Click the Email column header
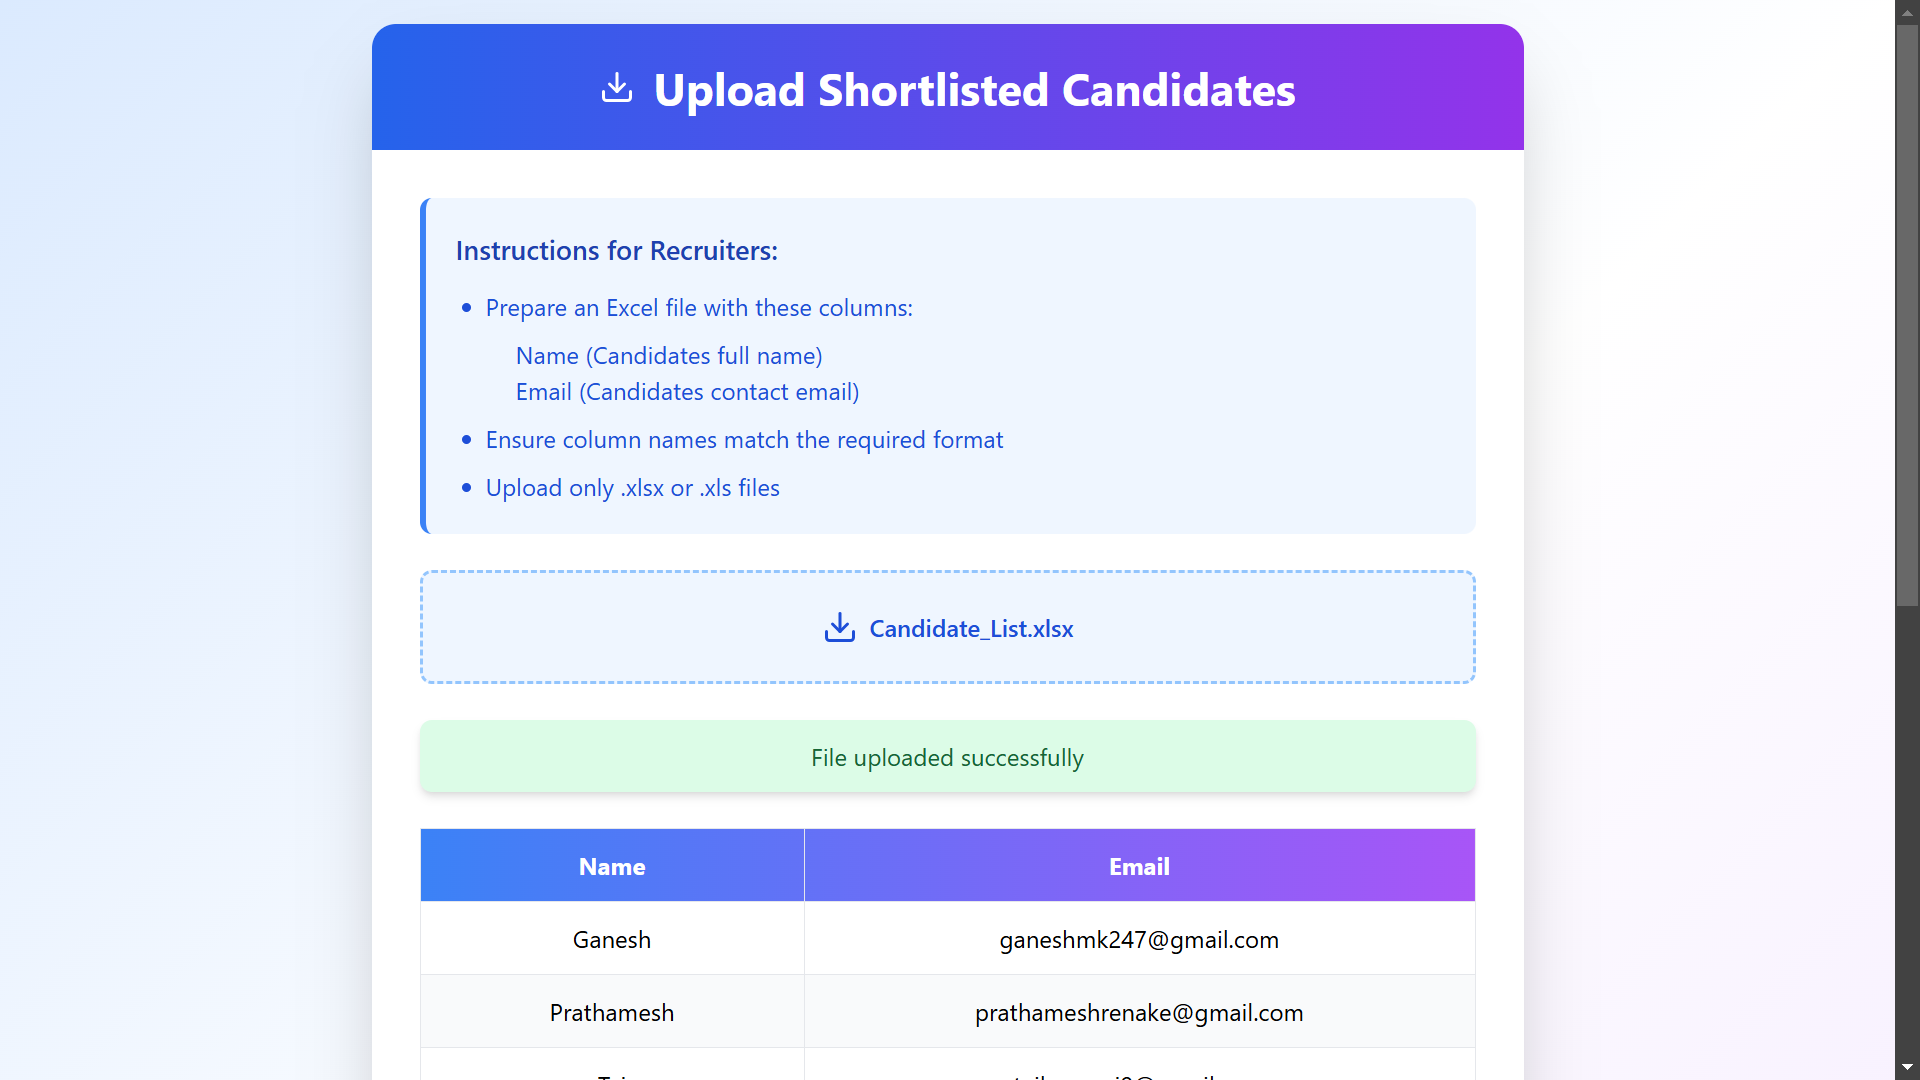Image resolution: width=1920 pixels, height=1080 pixels. coord(1139,867)
